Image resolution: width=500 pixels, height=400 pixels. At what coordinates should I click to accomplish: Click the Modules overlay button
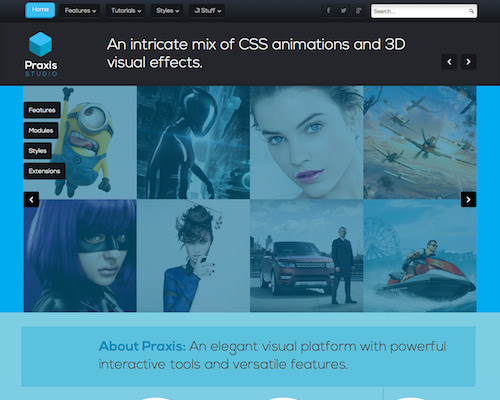41,130
